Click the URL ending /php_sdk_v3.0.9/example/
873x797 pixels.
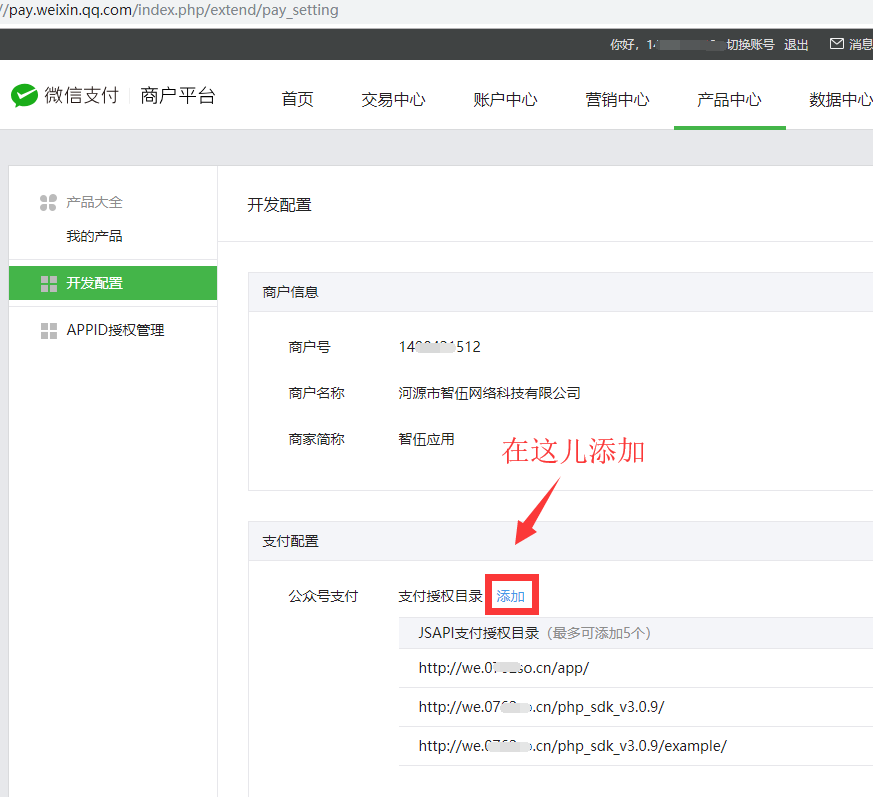coord(572,746)
